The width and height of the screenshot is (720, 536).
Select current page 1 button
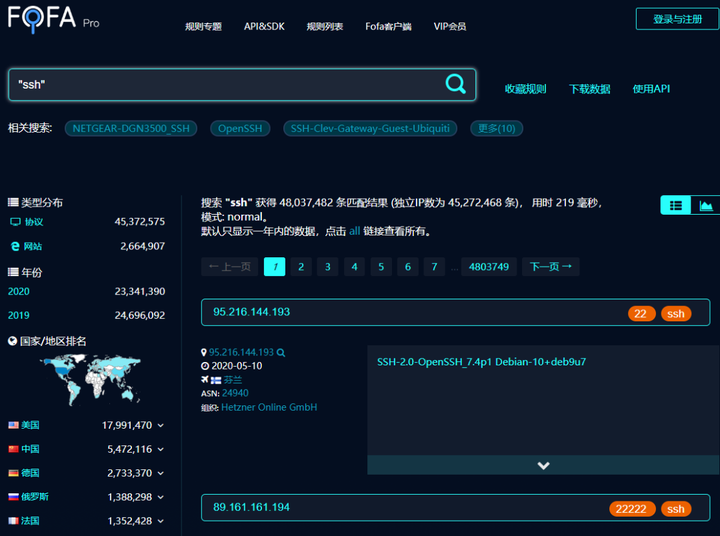[275, 267]
